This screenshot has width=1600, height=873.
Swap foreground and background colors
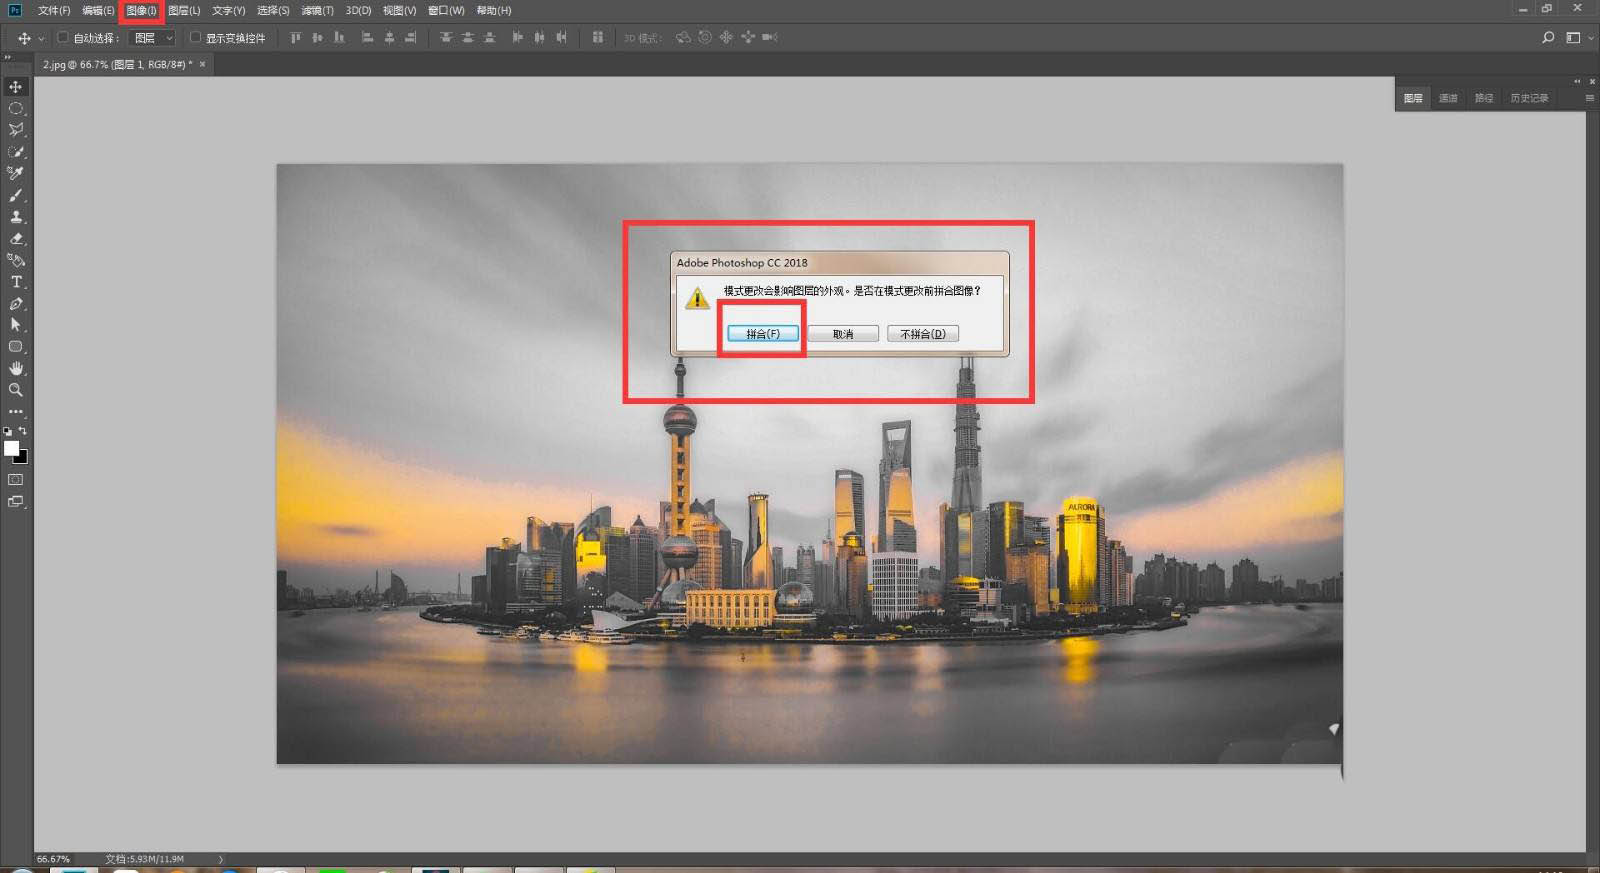point(23,431)
